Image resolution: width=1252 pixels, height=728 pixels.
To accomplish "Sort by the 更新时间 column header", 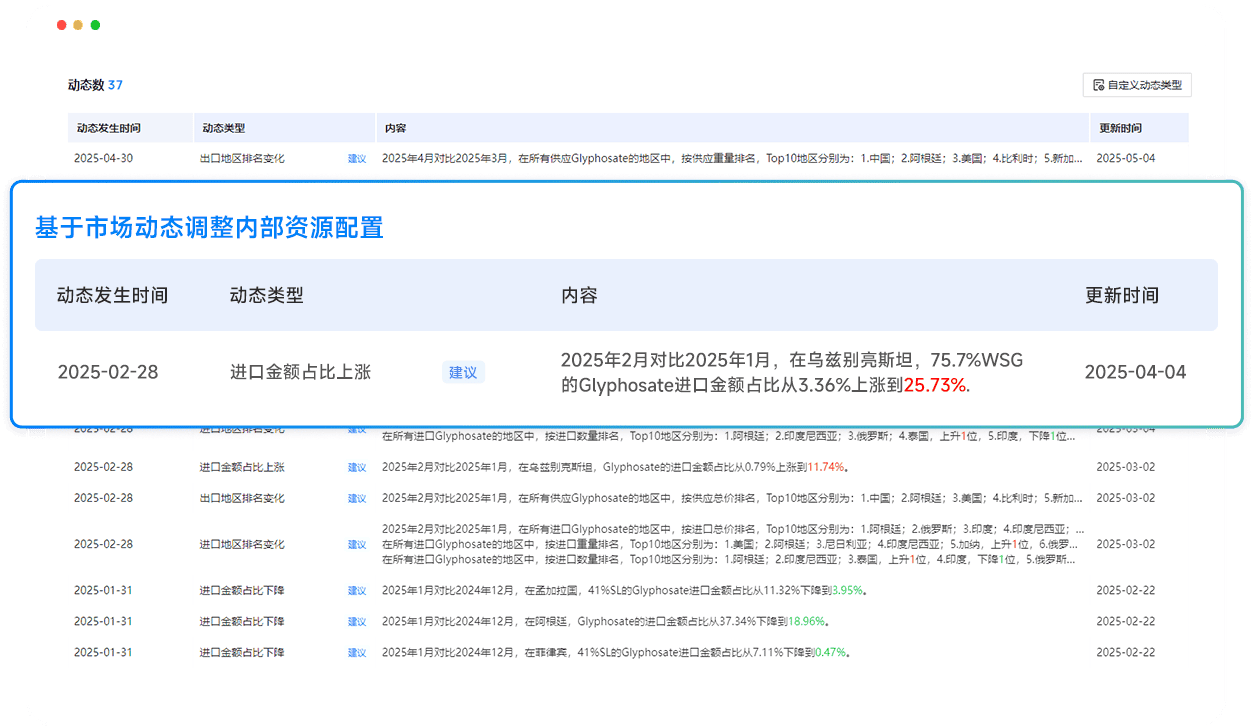I will coord(1121,294).
